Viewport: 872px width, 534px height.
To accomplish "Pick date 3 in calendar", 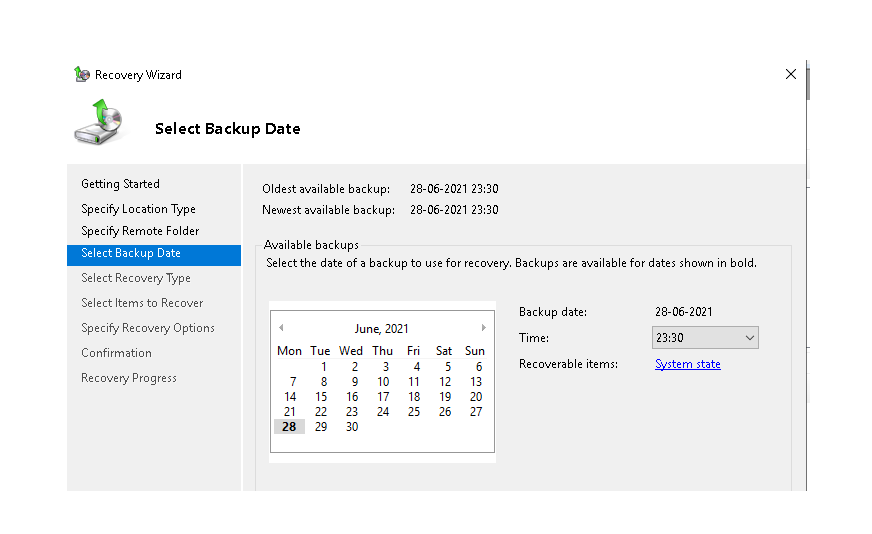I will tap(385, 367).
